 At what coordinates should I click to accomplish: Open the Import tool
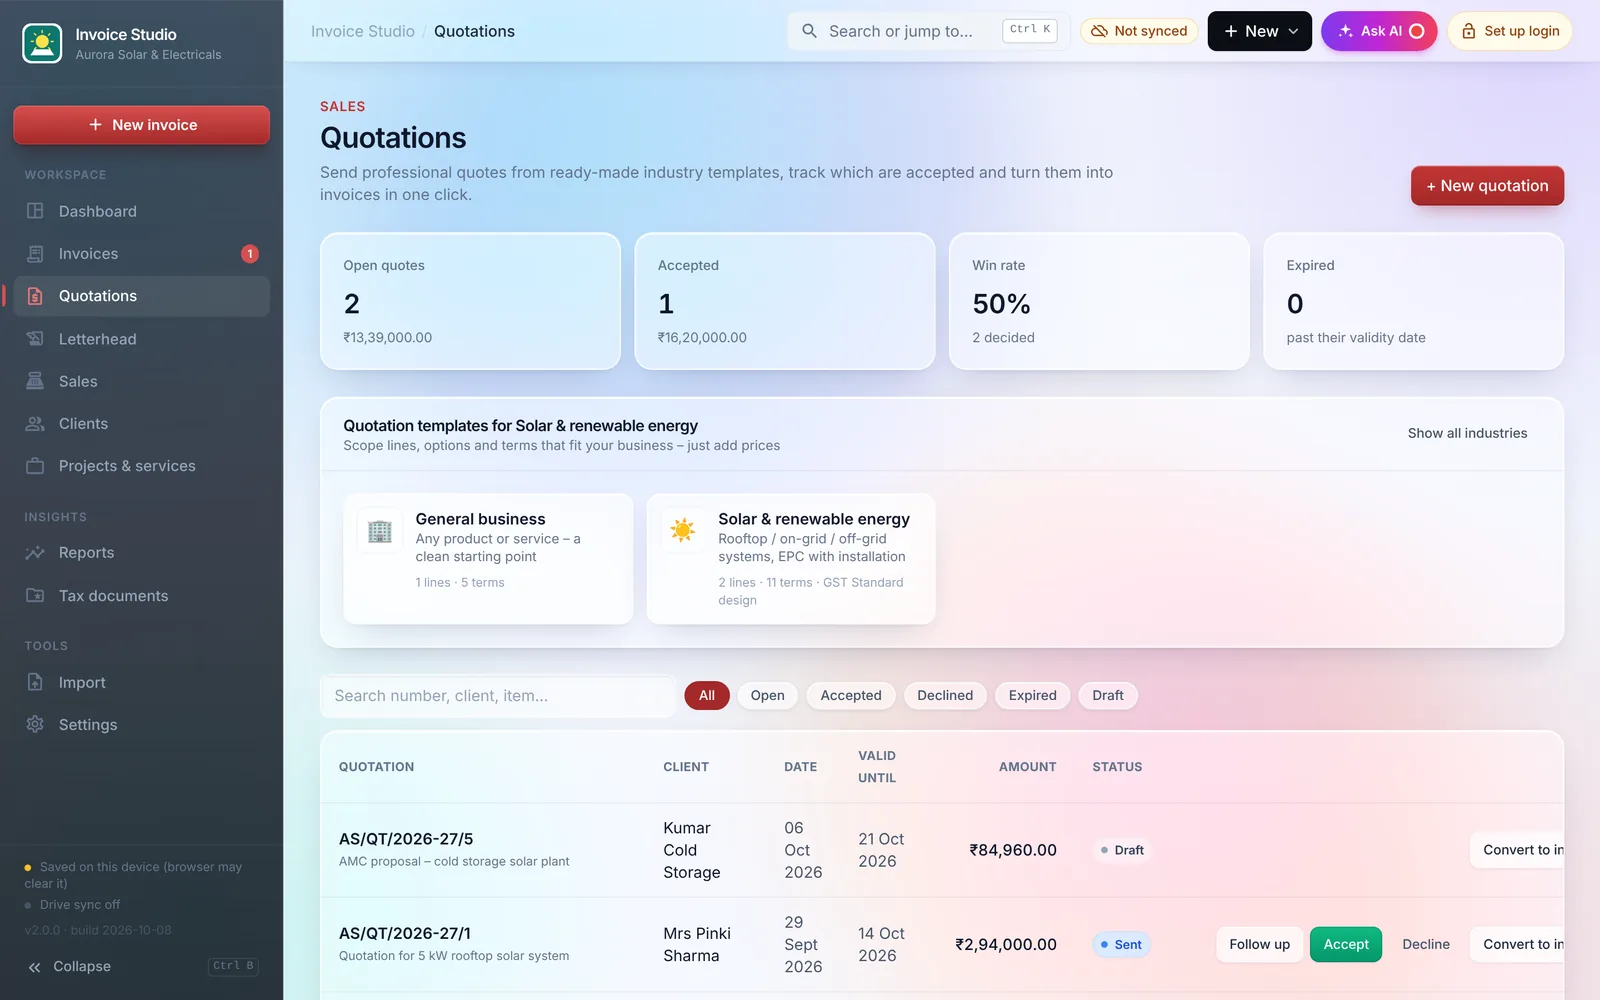tap(141, 682)
